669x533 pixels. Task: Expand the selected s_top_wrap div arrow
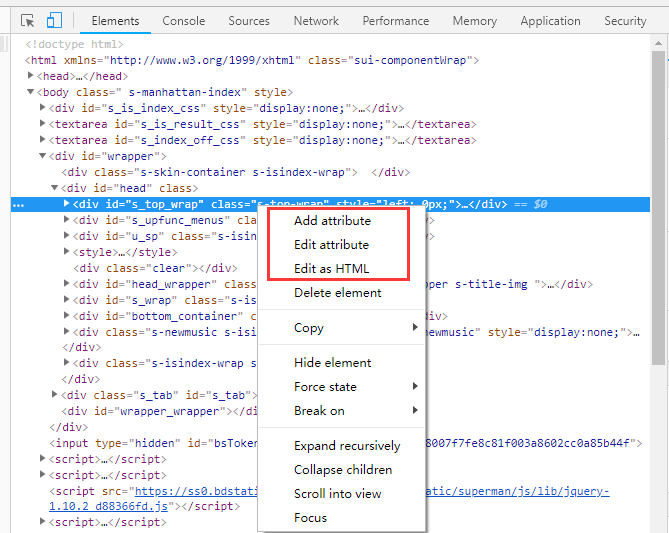click(66, 204)
